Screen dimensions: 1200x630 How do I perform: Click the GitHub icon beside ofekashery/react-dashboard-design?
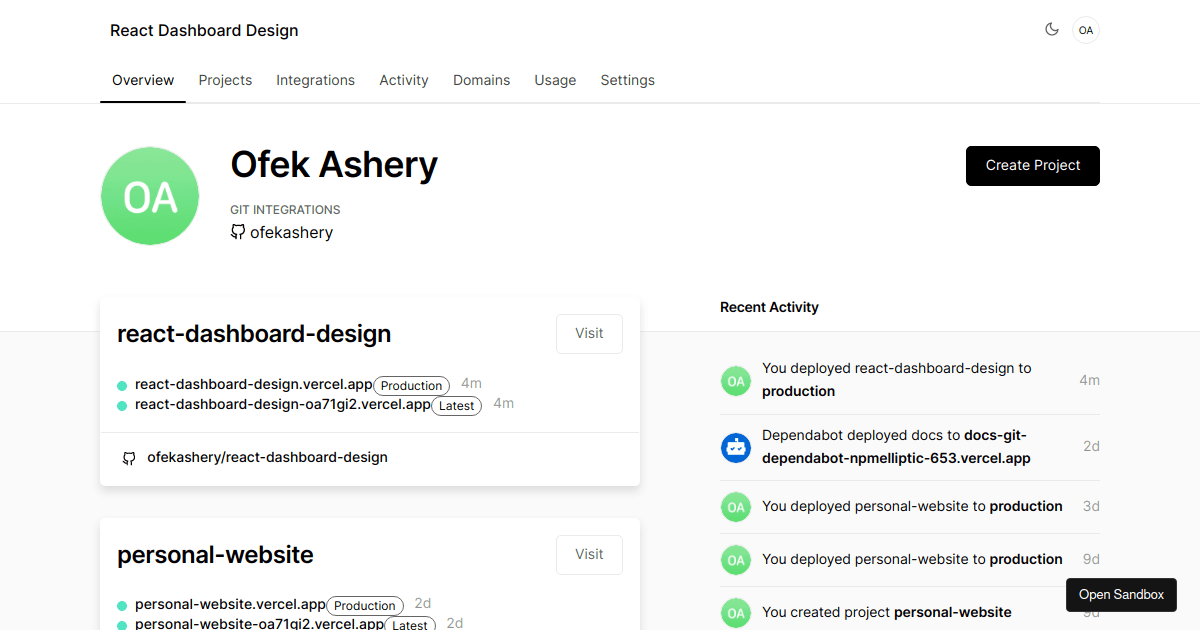tap(129, 458)
